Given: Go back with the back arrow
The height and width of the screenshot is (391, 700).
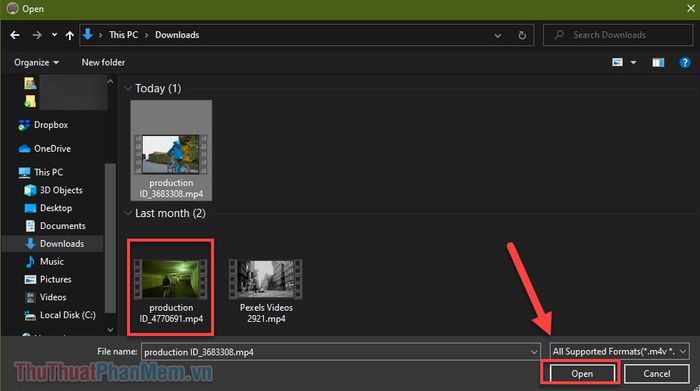Looking at the screenshot, I should pos(15,35).
